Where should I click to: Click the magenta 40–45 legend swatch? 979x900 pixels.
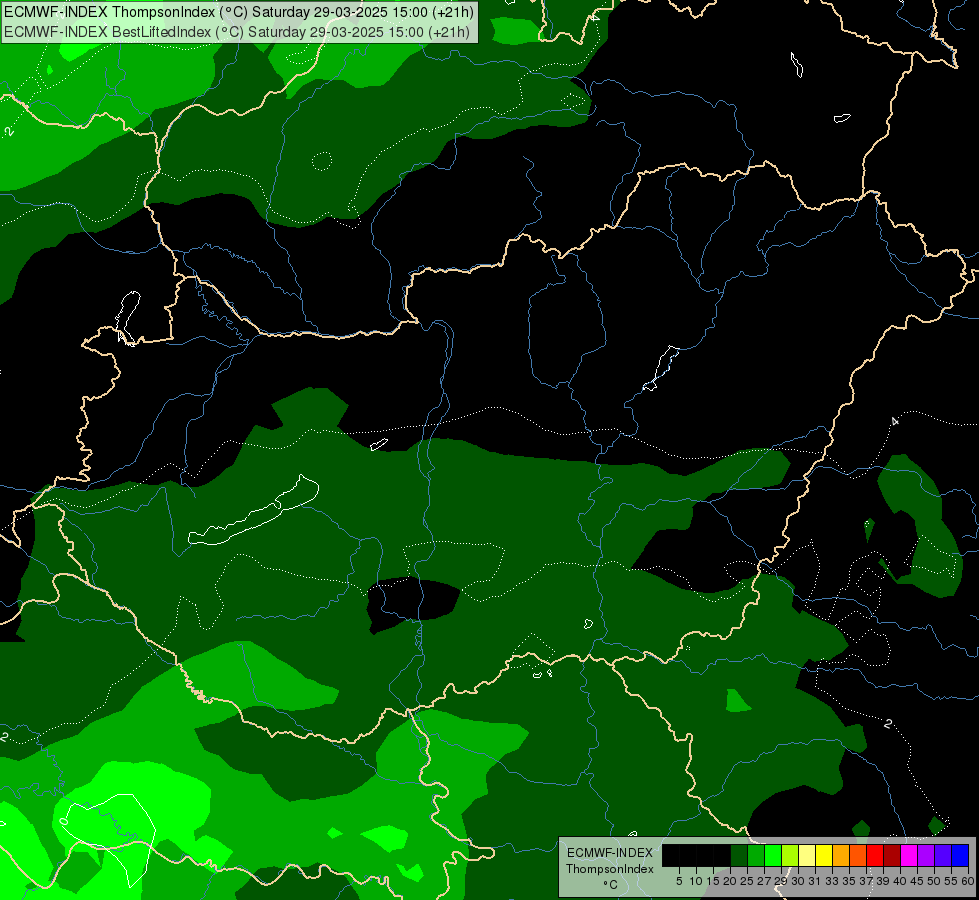909,855
